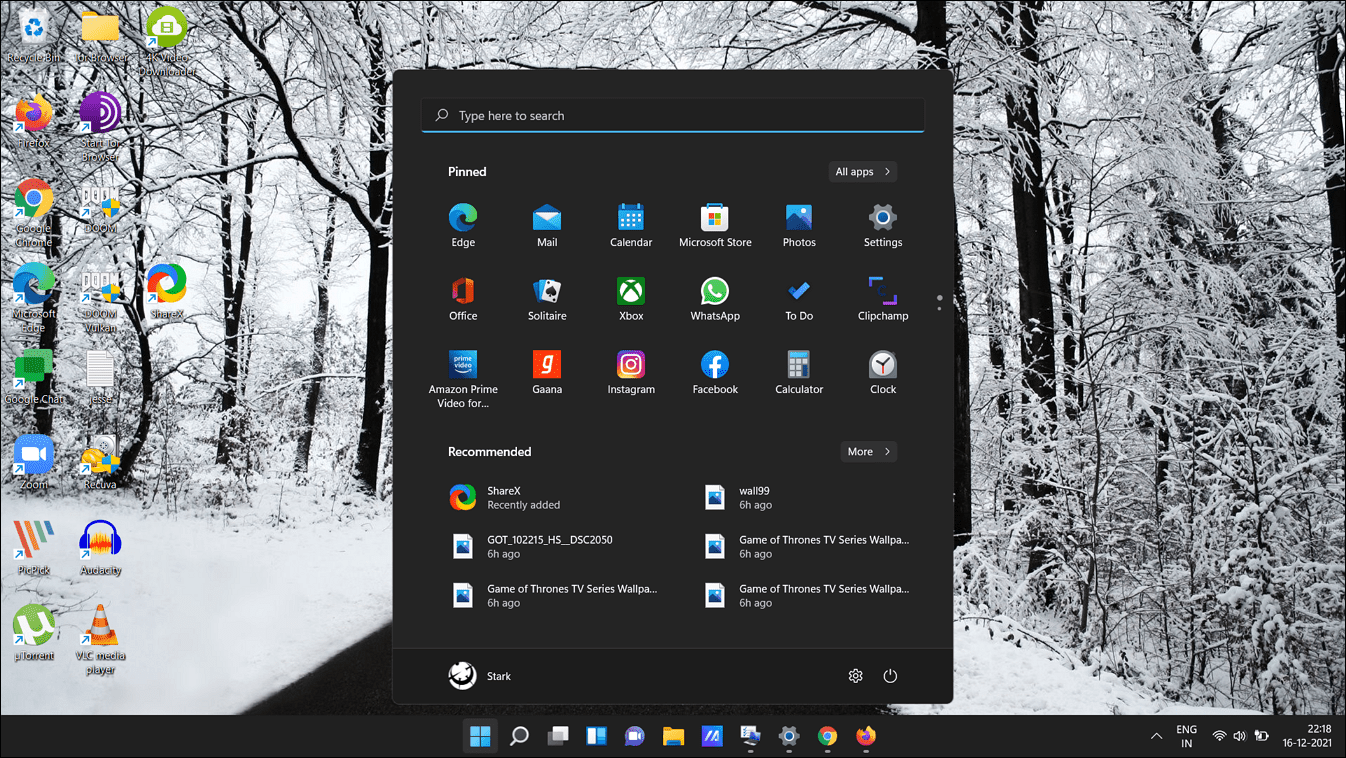Viewport: 1346px width, 758px height.
Task: Select µTorrent desktop shortcut
Action: coord(34,635)
